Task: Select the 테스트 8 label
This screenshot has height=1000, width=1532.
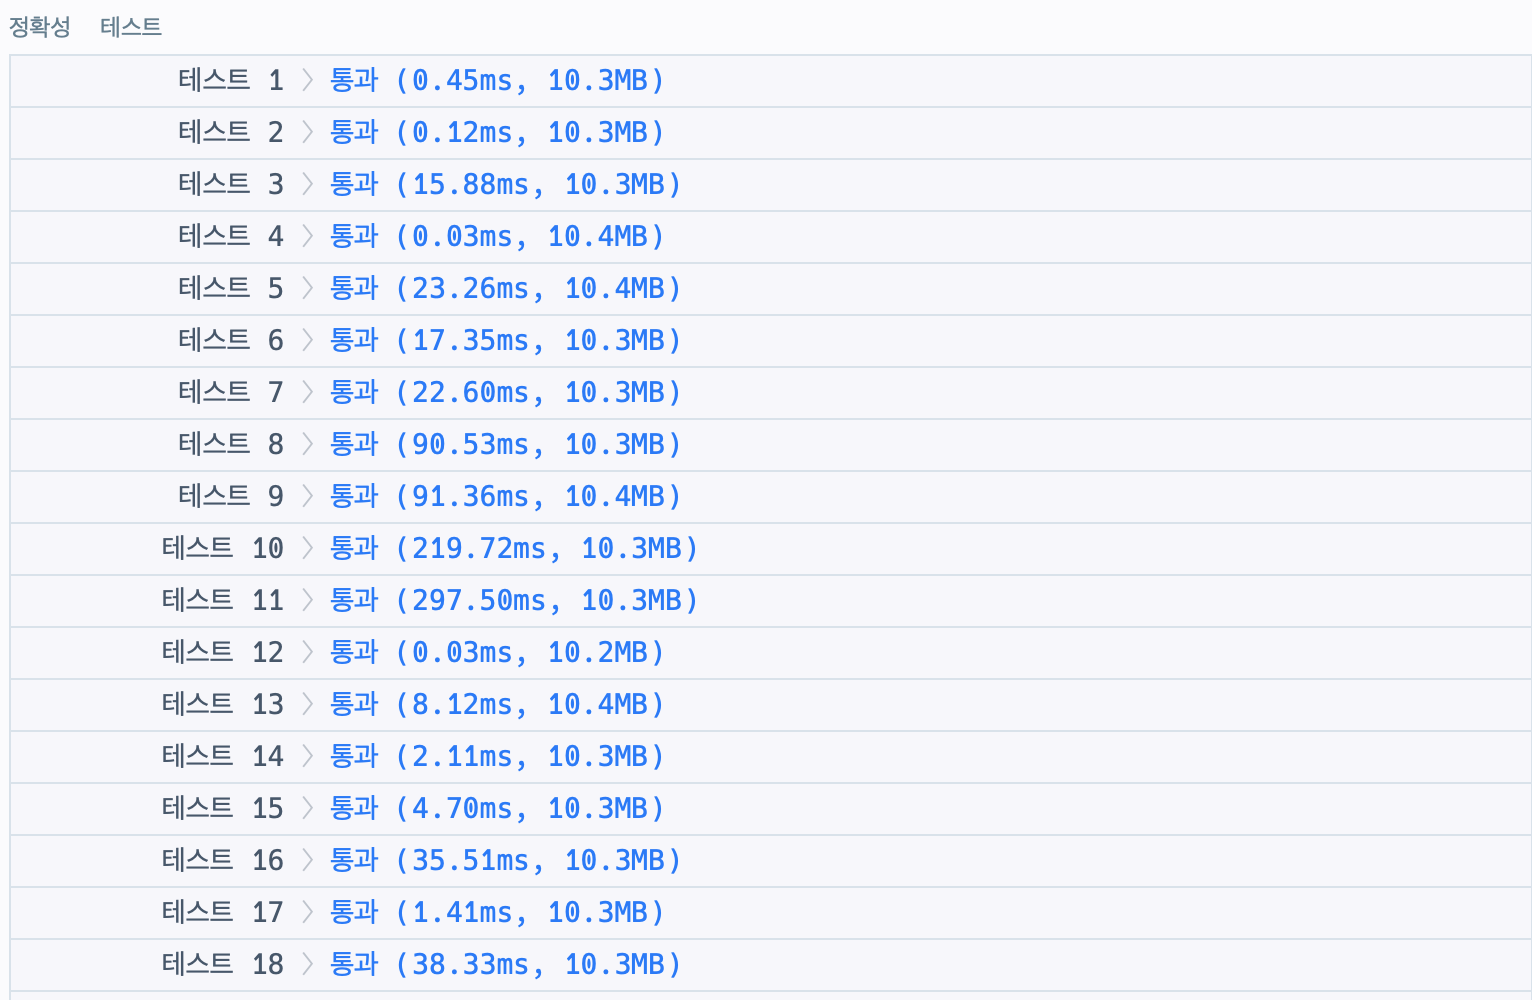Action: point(231,444)
